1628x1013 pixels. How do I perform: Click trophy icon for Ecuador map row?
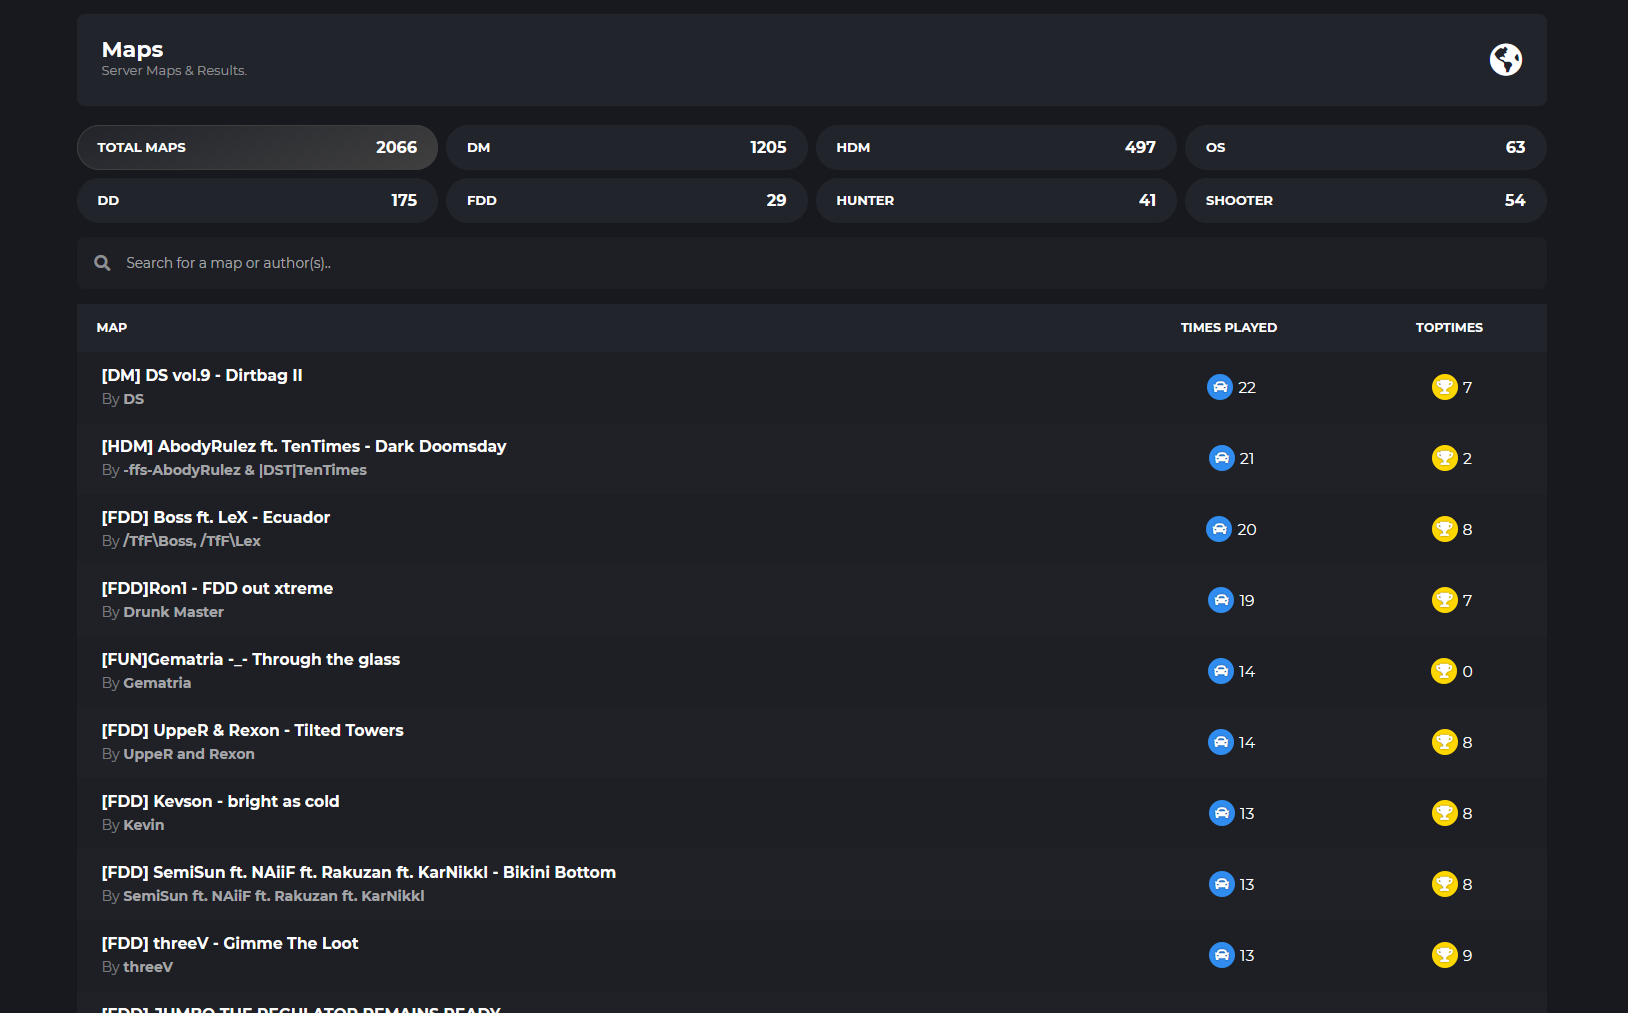pos(1444,529)
